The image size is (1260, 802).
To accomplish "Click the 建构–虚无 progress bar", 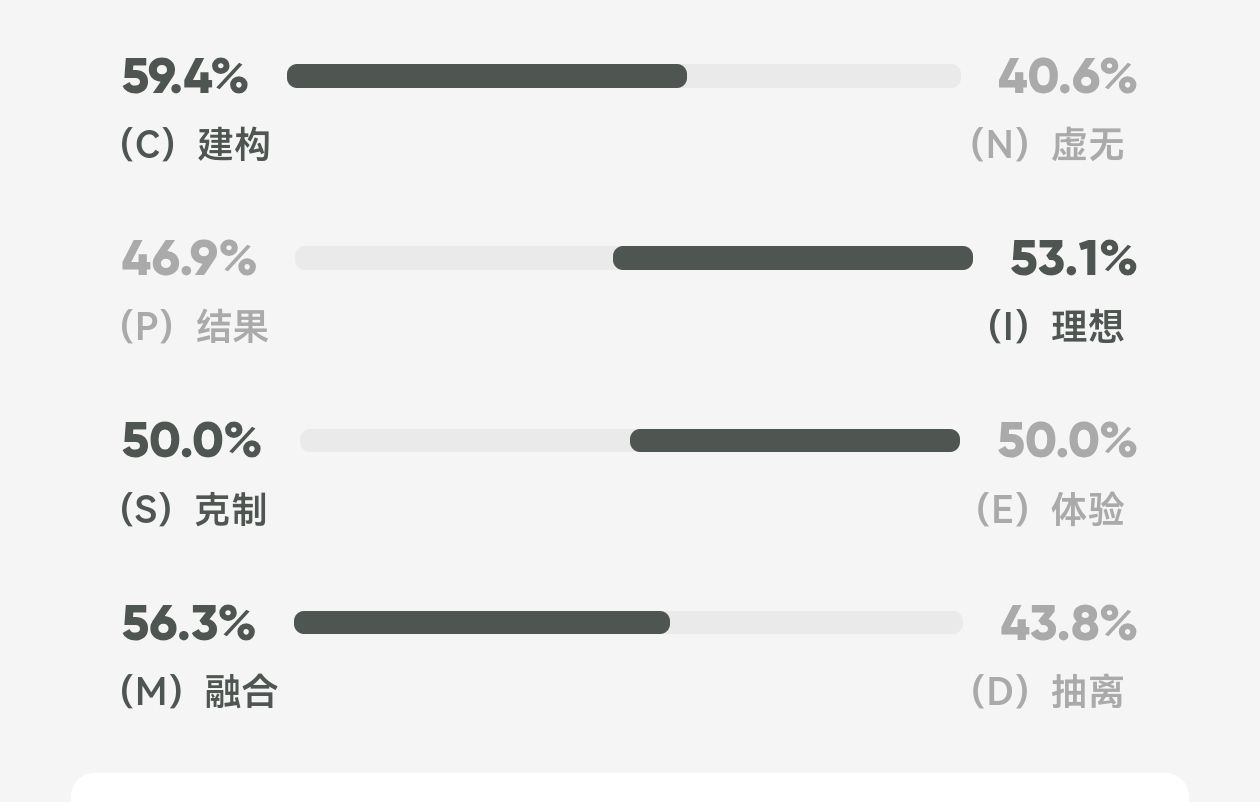I will click(623, 76).
